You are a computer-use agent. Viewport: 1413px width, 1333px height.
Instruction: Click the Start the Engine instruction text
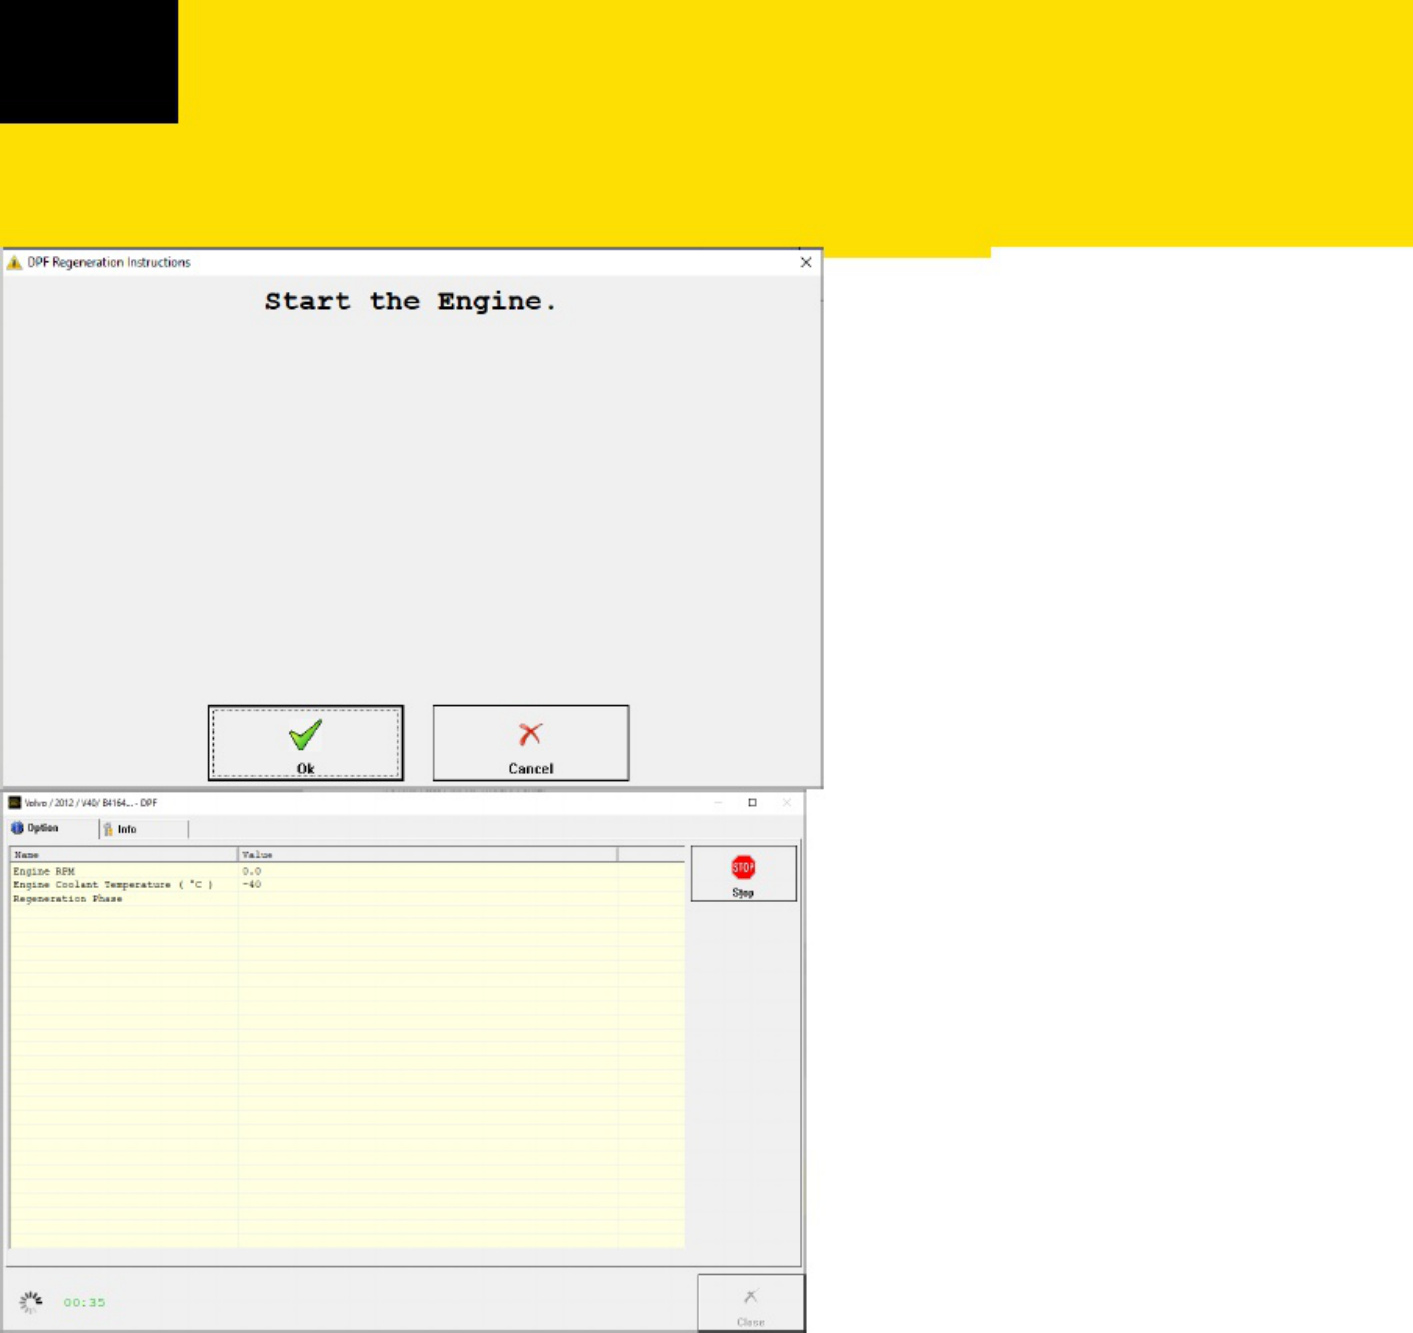(410, 301)
